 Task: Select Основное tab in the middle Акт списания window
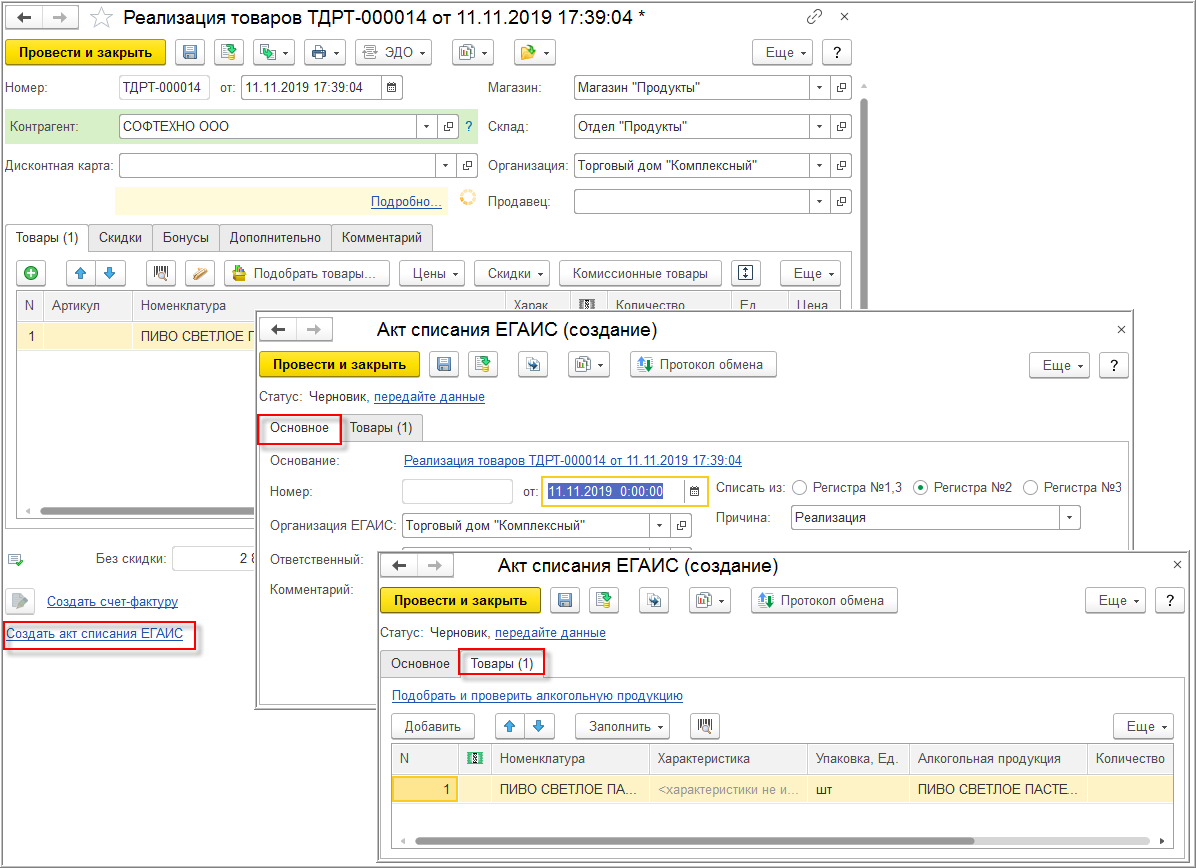[299, 428]
